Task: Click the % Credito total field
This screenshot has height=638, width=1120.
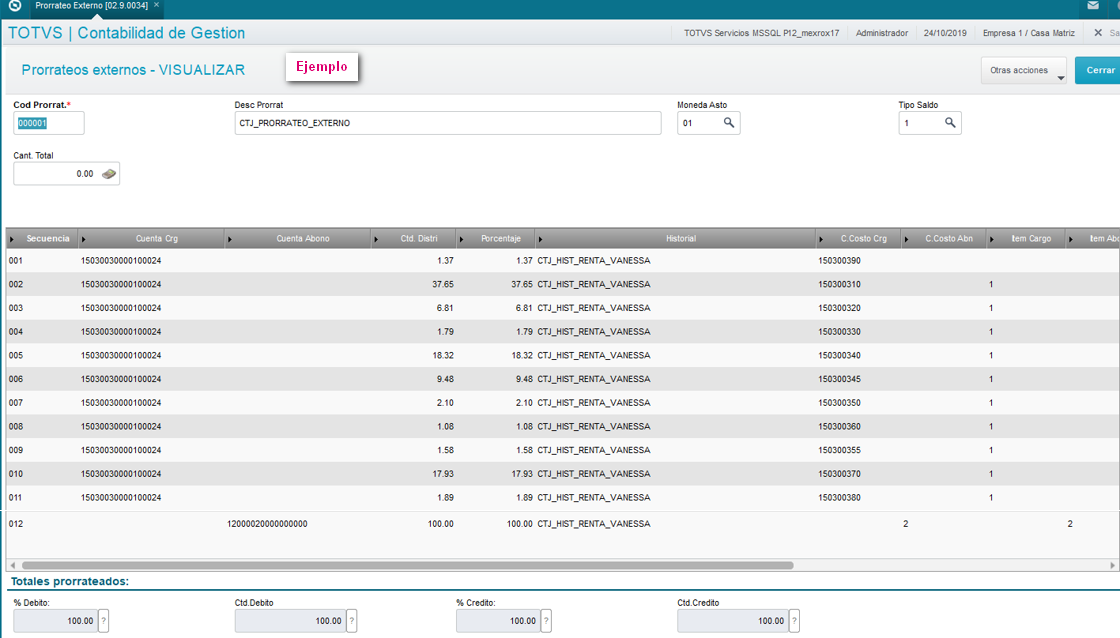Action: (499, 621)
